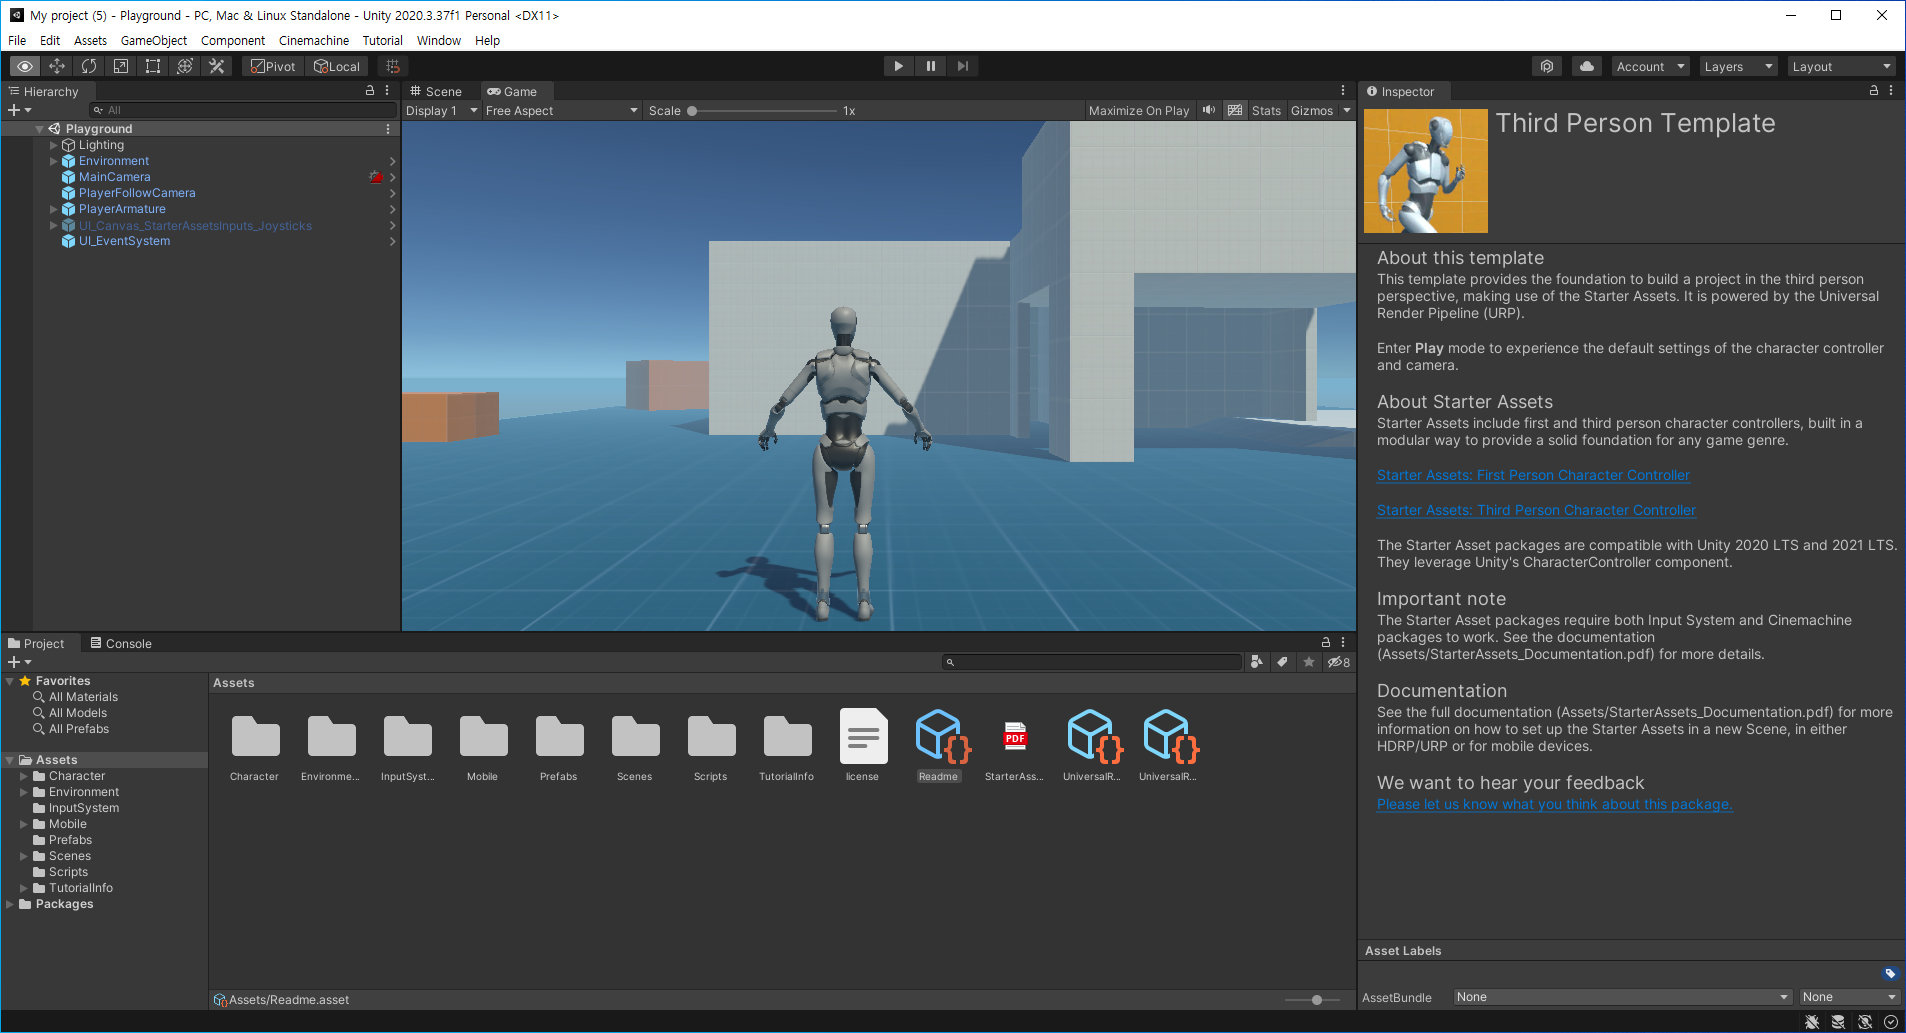Select MainCamera in Hierarchy

point(114,177)
